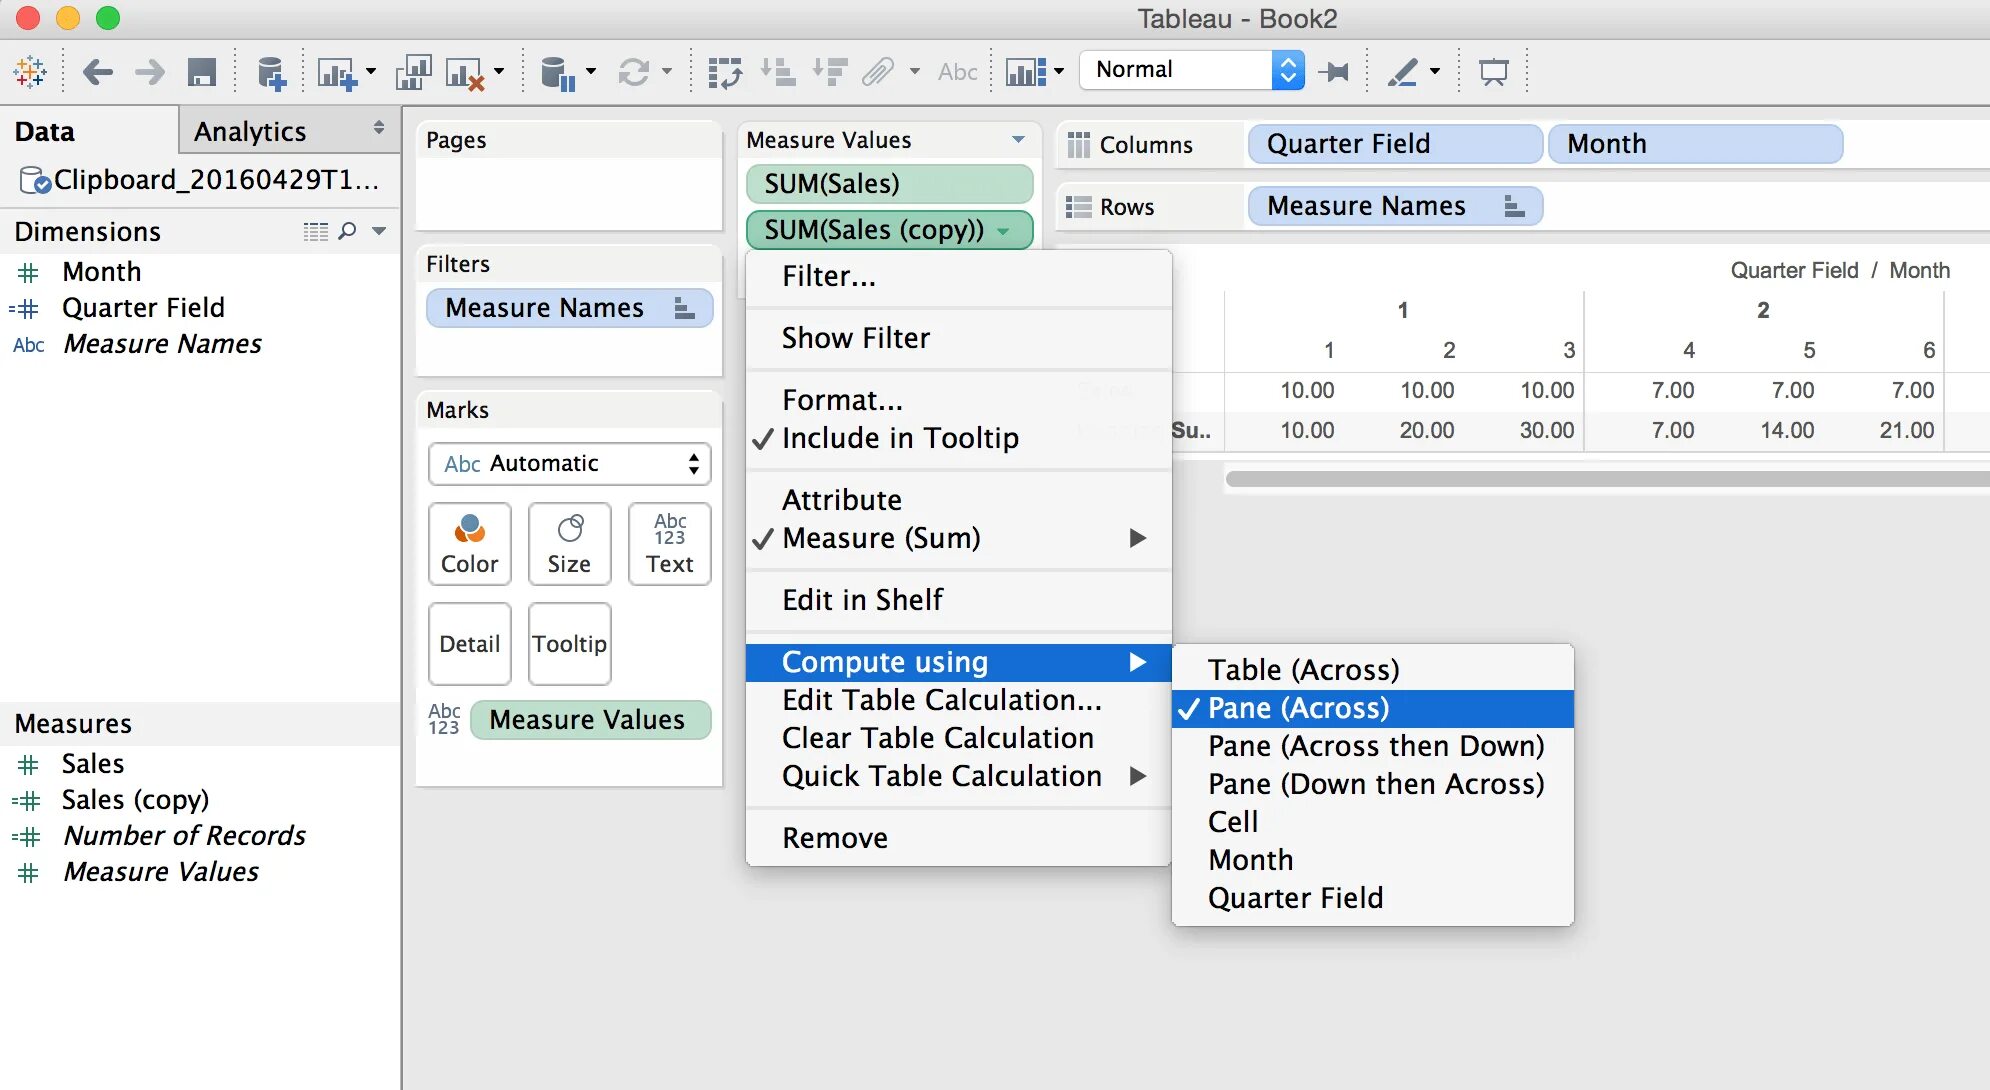Screen dimensions: 1990x1090
Task: Click the Presentation mode icon
Action: point(1493,72)
